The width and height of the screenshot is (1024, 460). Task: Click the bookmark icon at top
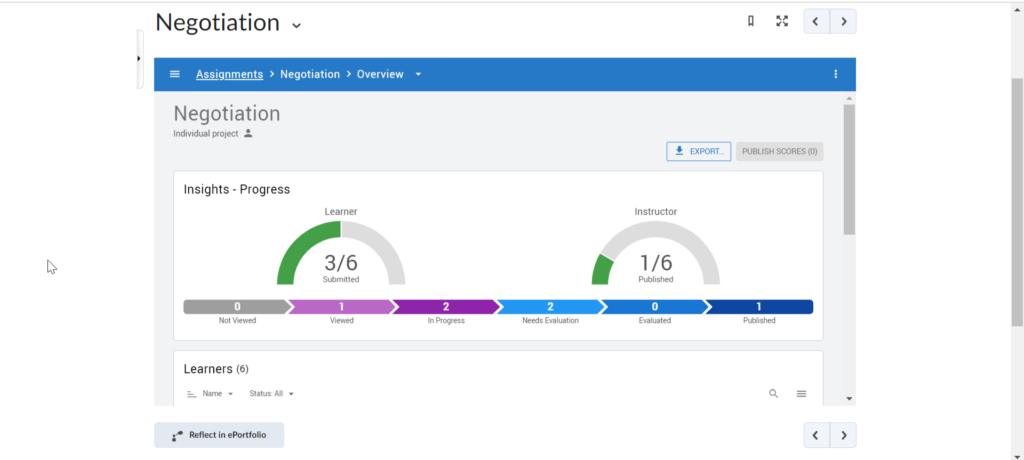751,21
